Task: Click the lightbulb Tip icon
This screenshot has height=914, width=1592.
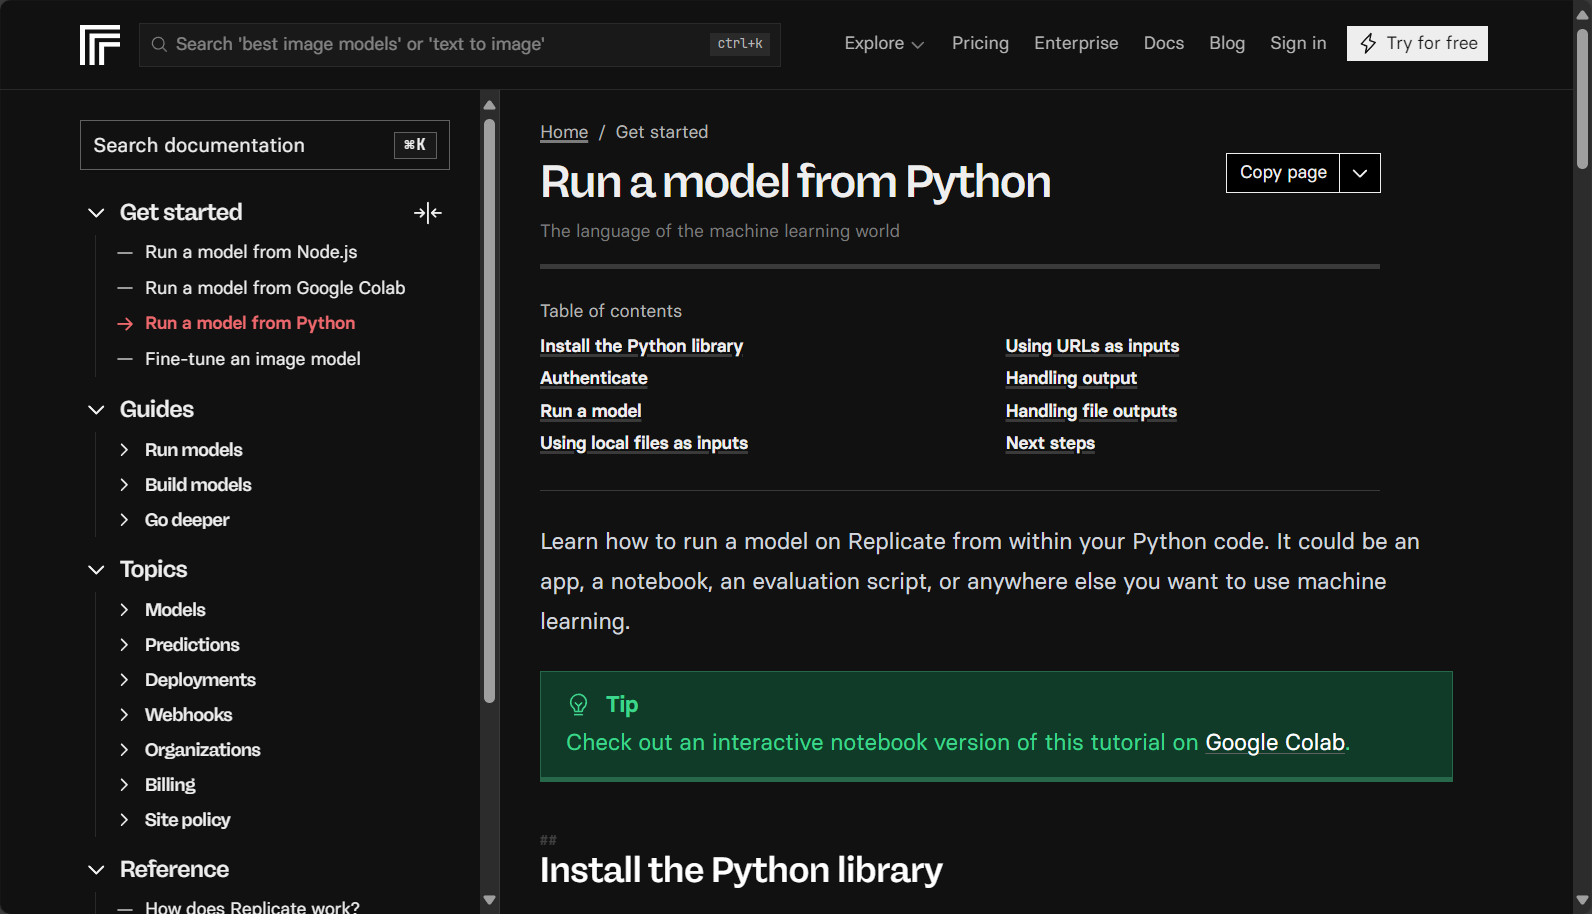Action: tap(578, 704)
